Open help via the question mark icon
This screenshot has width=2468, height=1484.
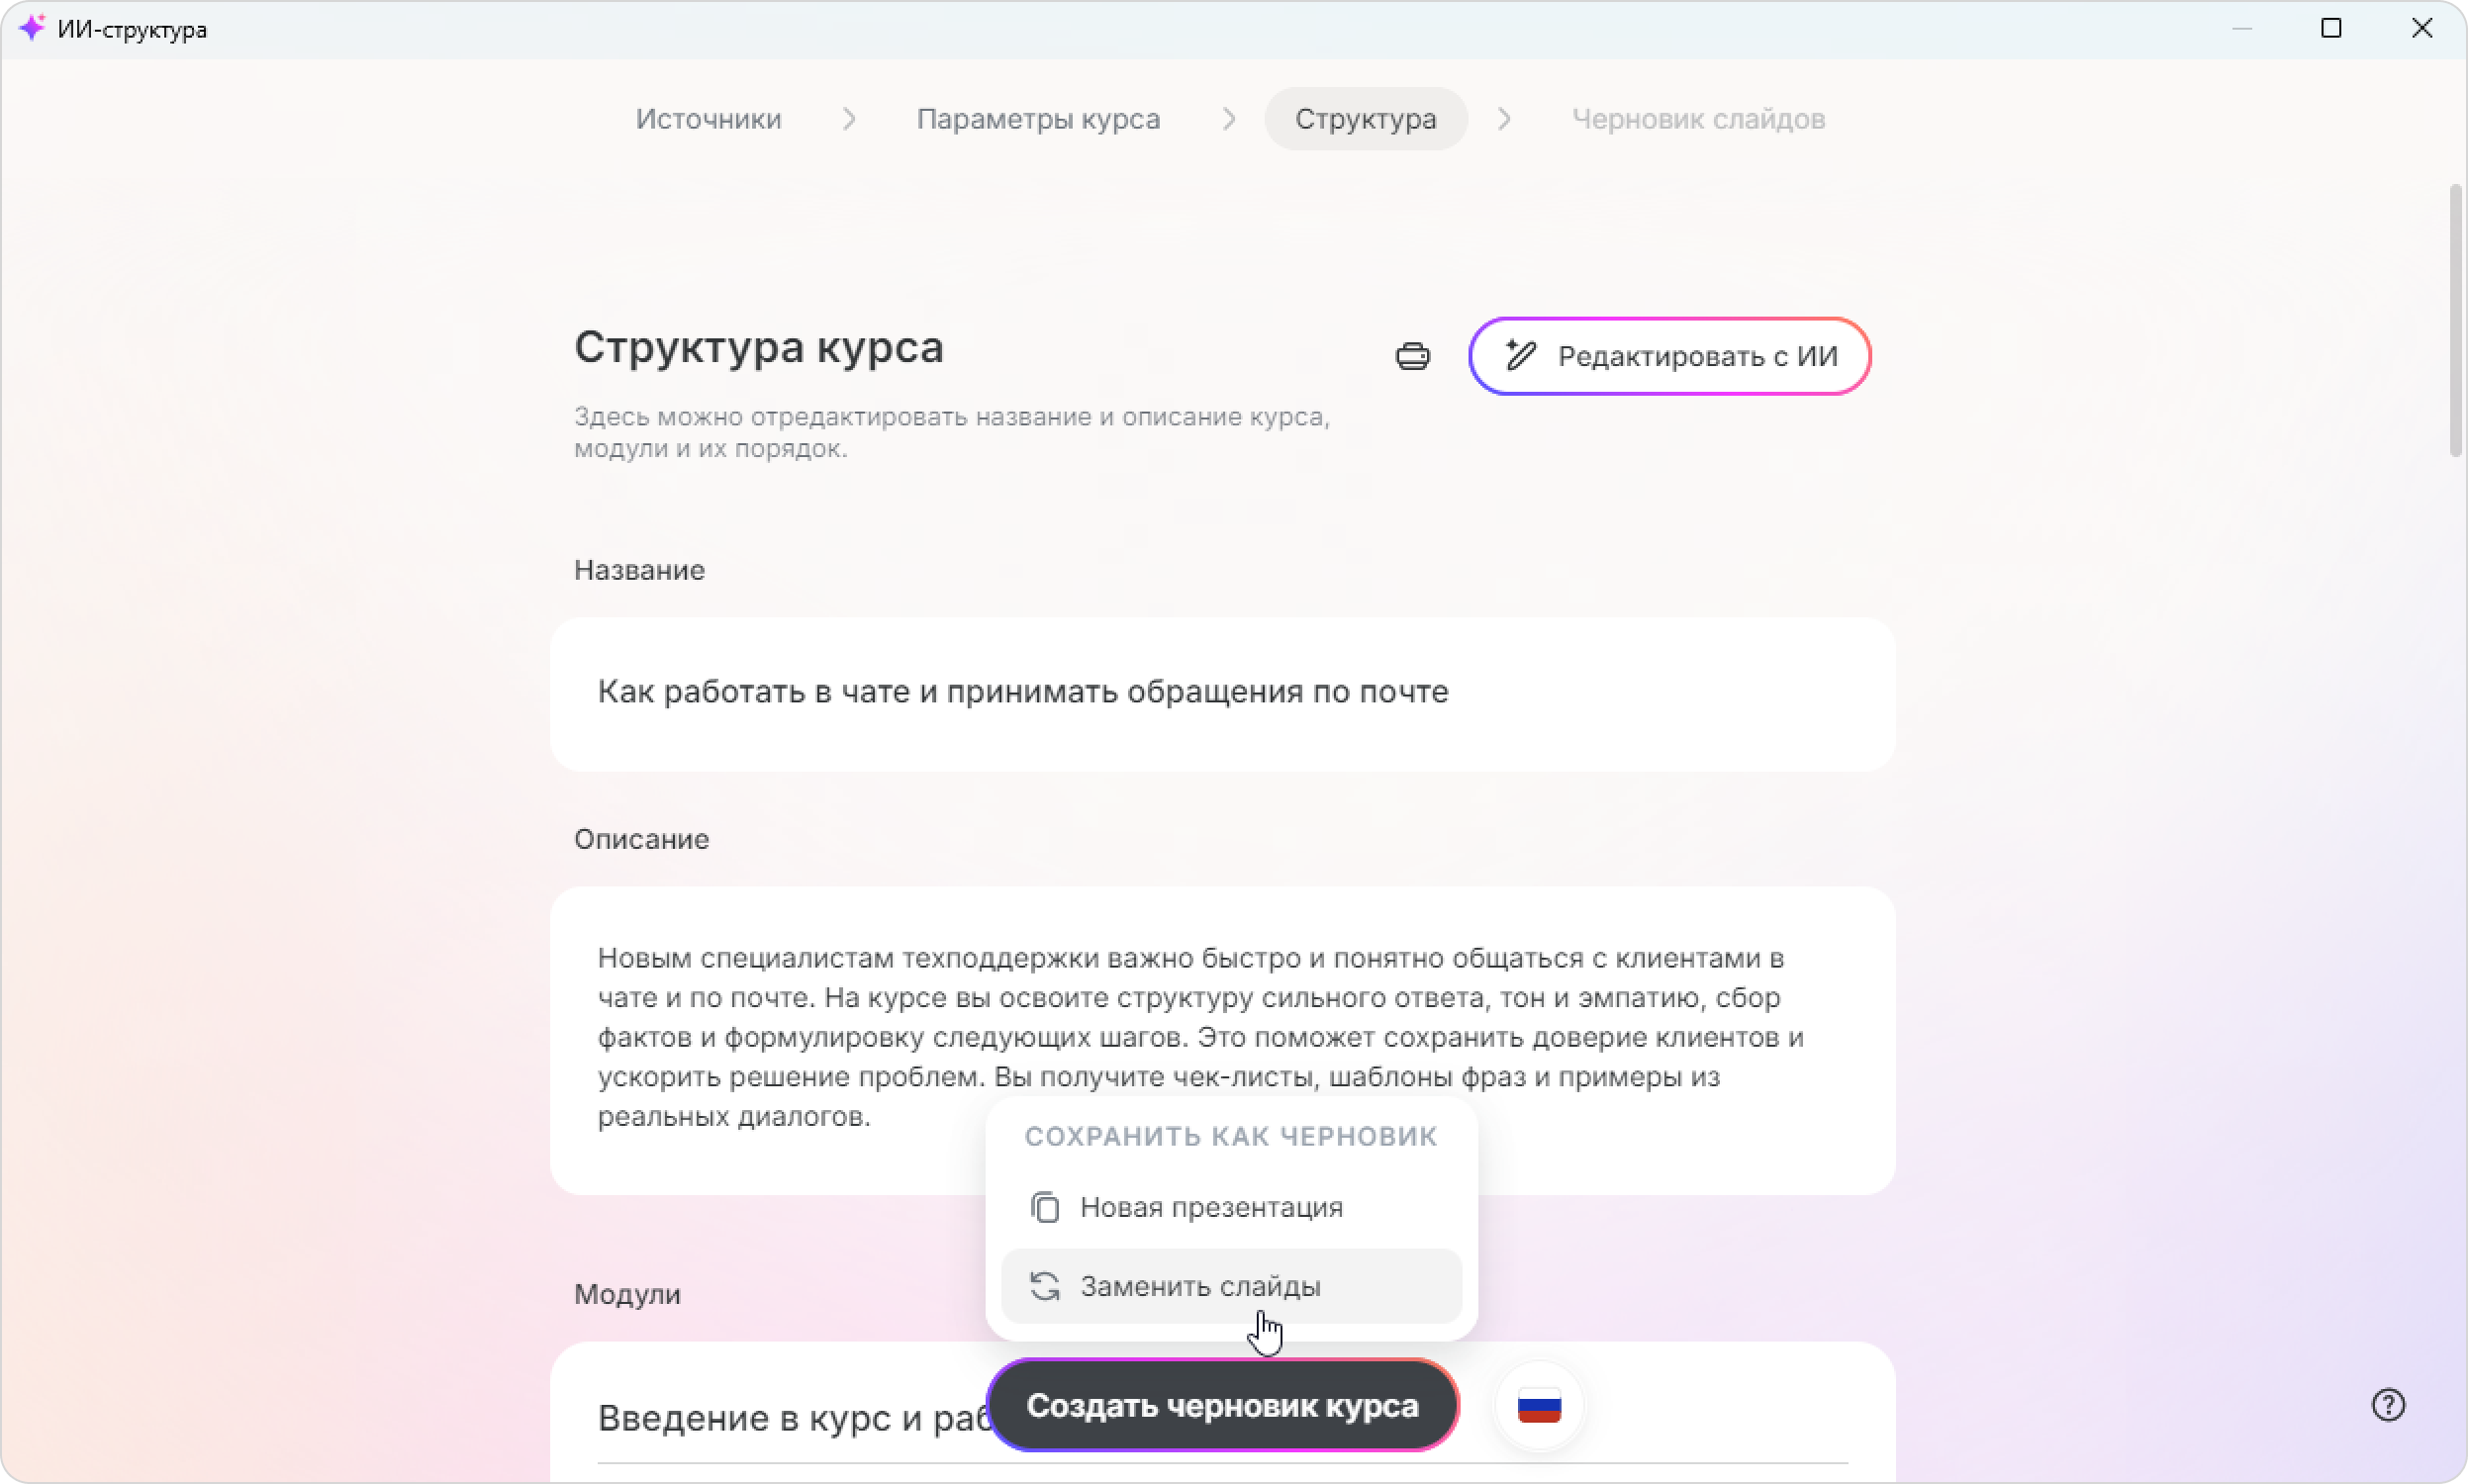pos(2388,1405)
